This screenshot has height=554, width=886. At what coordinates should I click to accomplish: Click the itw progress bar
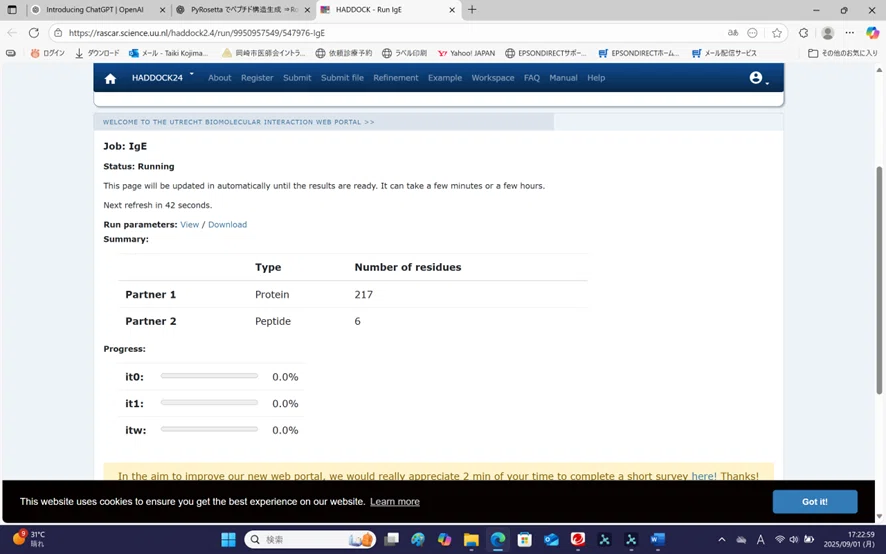point(209,429)
